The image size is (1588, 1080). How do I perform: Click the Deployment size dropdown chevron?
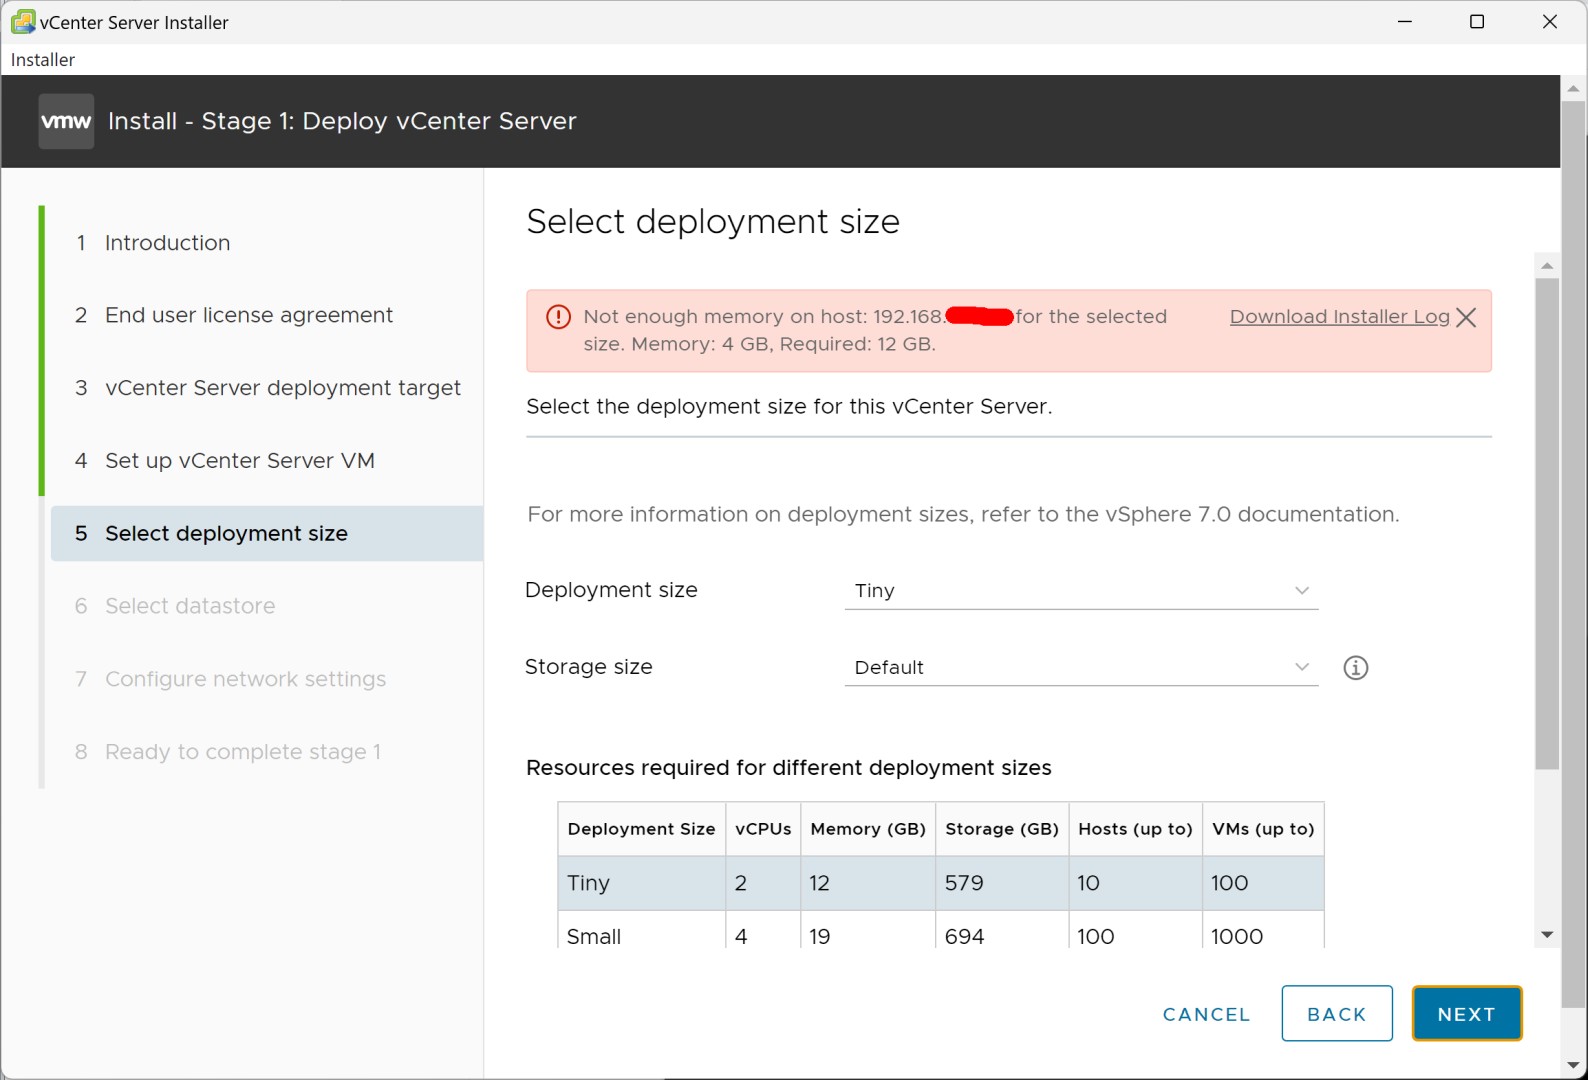click(x=1302, y=591)
